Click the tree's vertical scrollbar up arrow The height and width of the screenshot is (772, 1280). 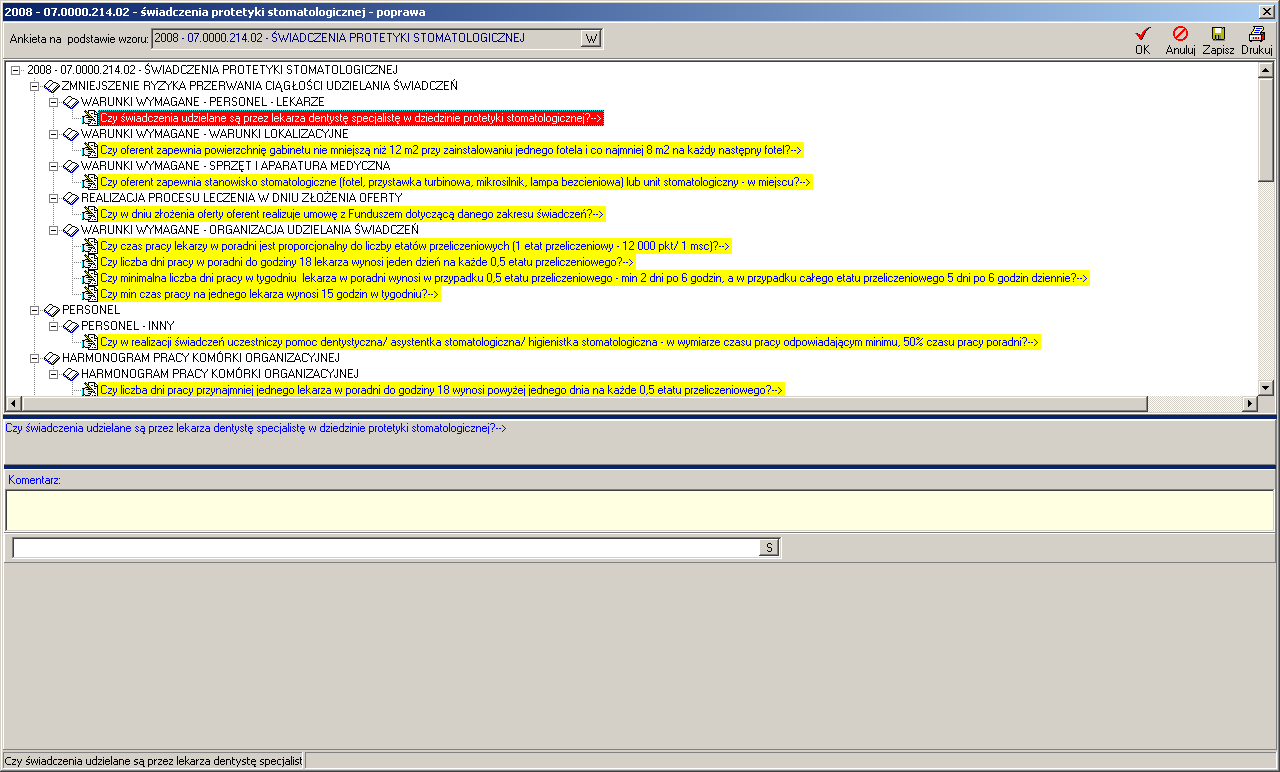(x=1266, y=70)
